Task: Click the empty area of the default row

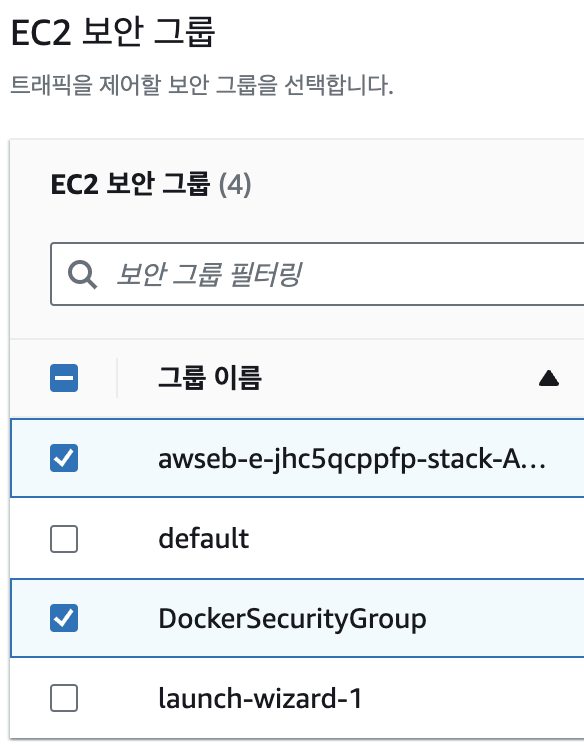Action: tap(415, 539)
